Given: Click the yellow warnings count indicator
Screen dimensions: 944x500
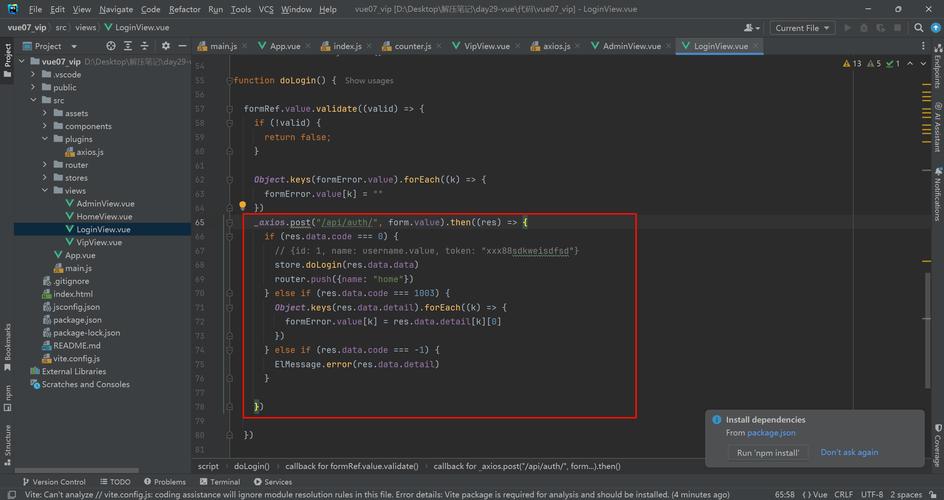Looking at the screenshot, I should point(852,63).
